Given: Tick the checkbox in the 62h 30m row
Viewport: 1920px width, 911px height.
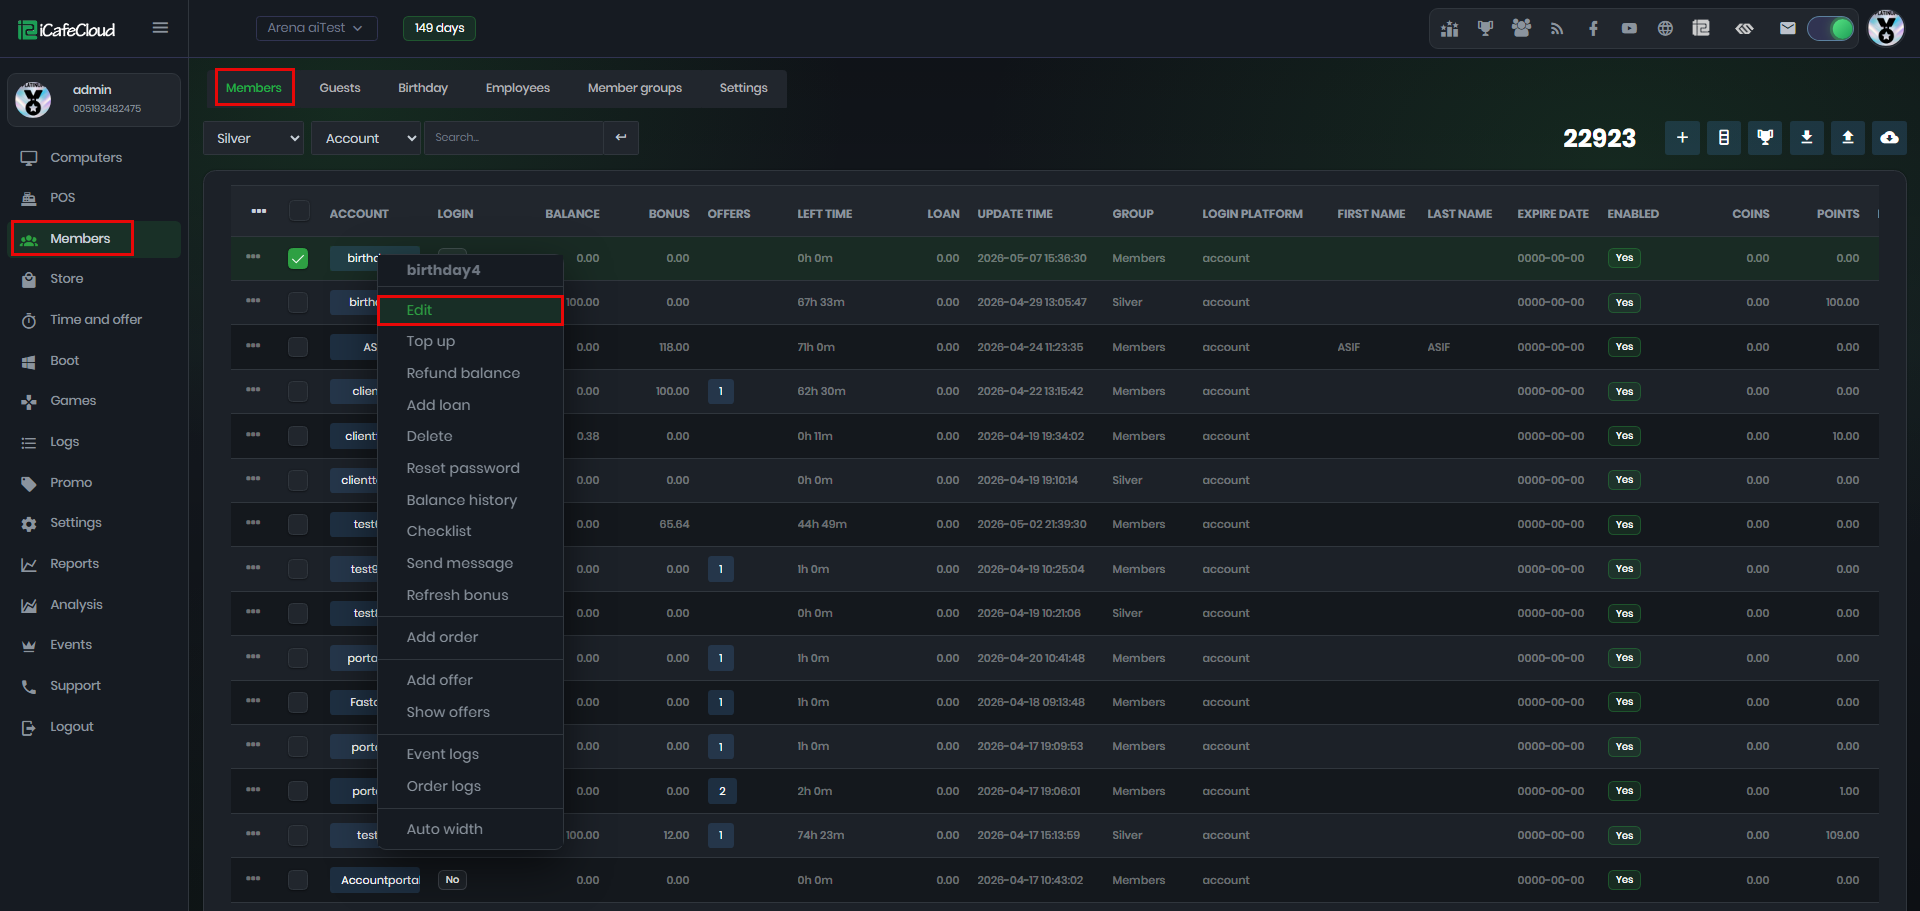Looking at the screenshot, I should click(298, 391).
